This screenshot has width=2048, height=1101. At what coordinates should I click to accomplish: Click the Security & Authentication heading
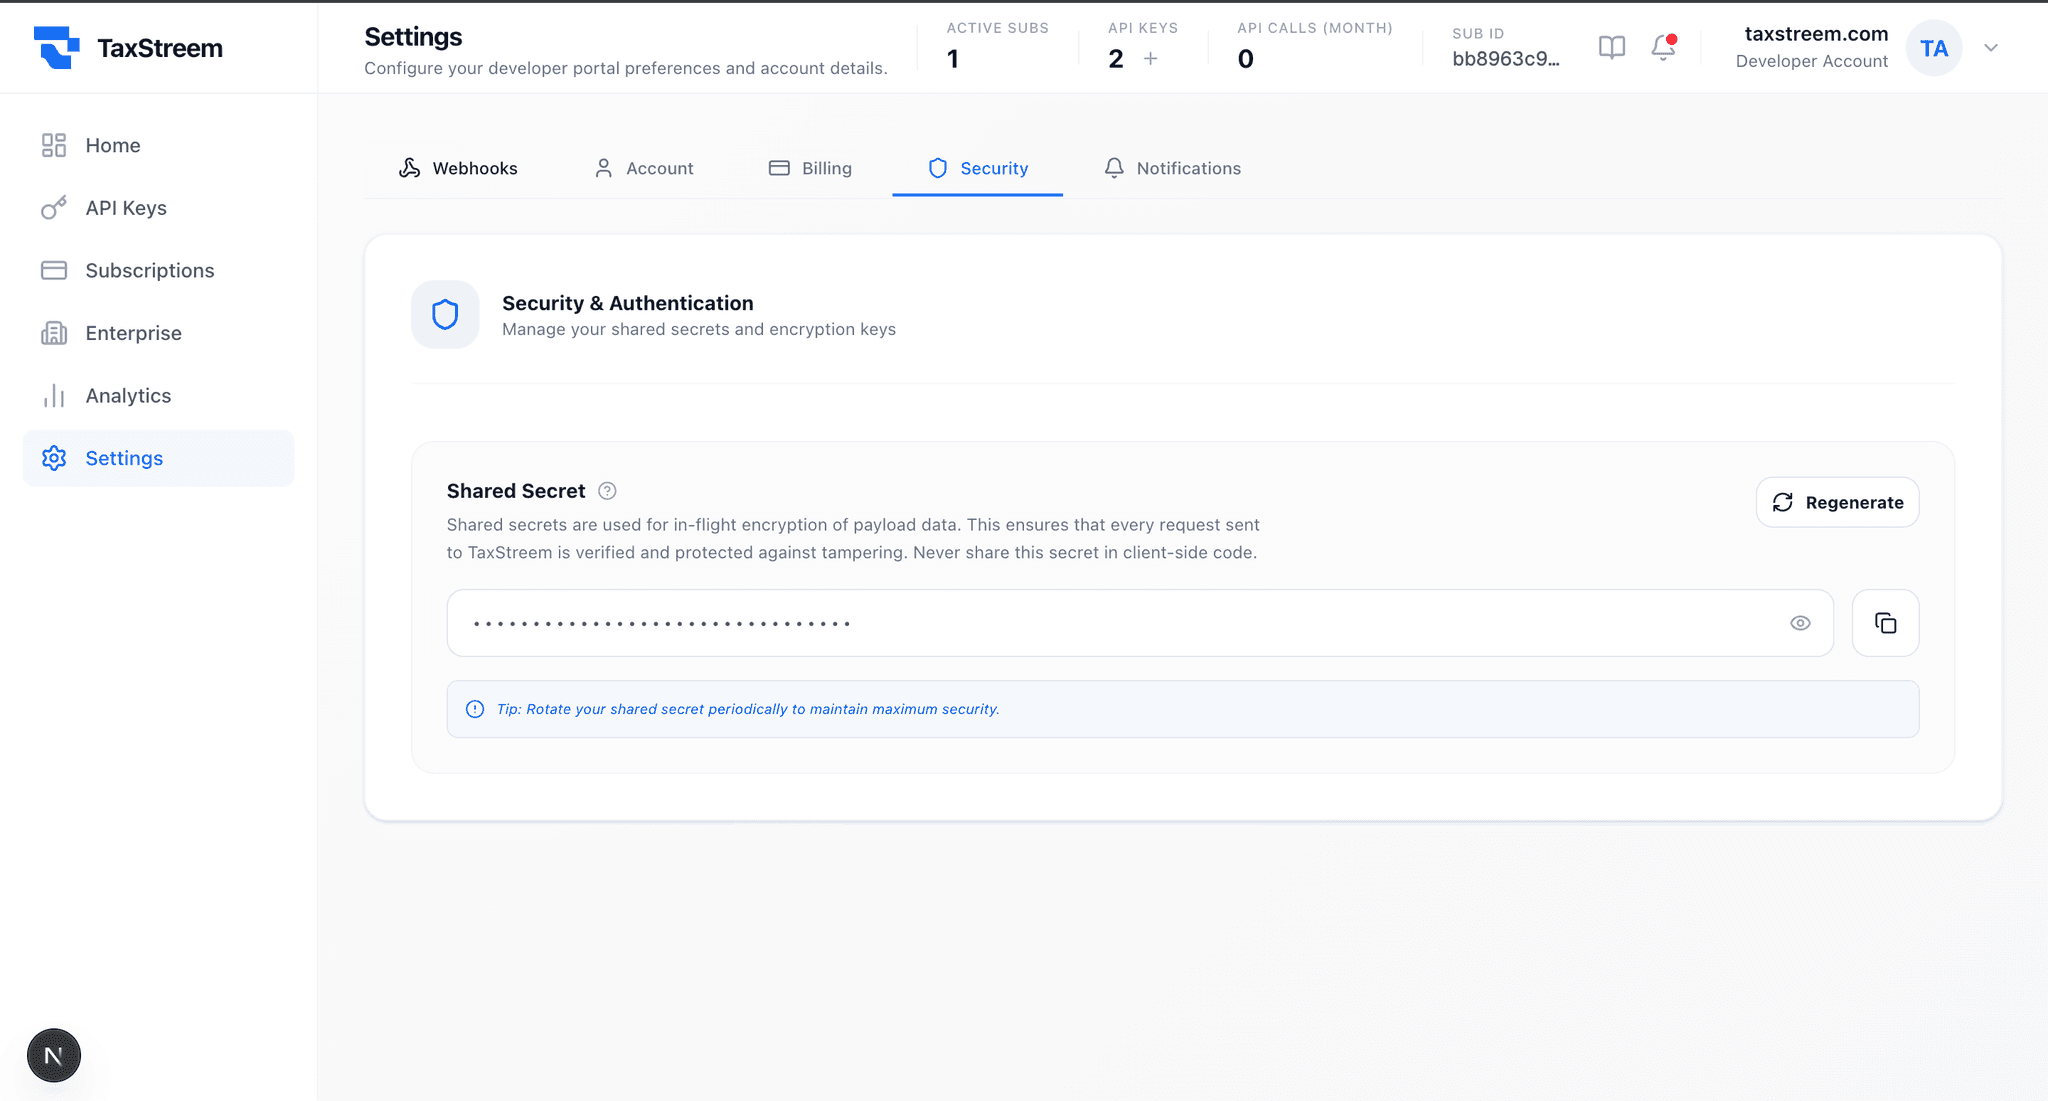click(x=628, y=303)
